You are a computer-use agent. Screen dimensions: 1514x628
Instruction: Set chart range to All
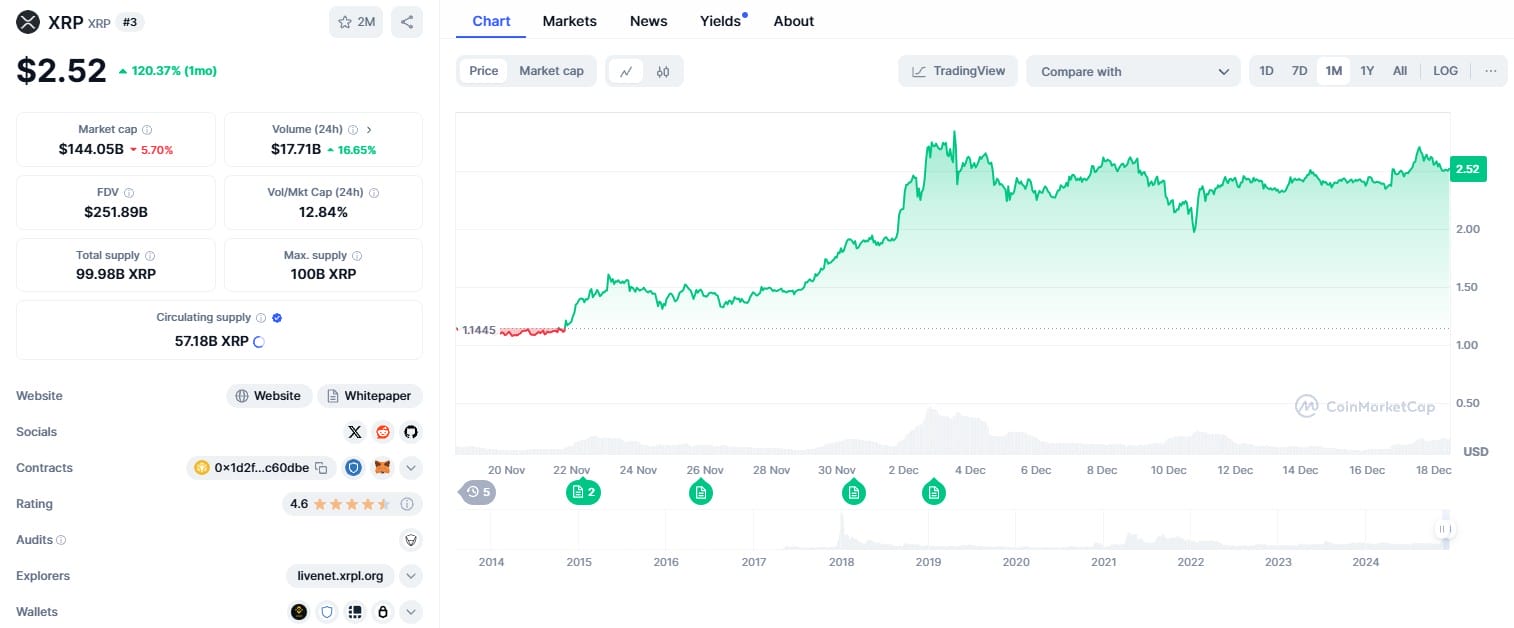1400,71
